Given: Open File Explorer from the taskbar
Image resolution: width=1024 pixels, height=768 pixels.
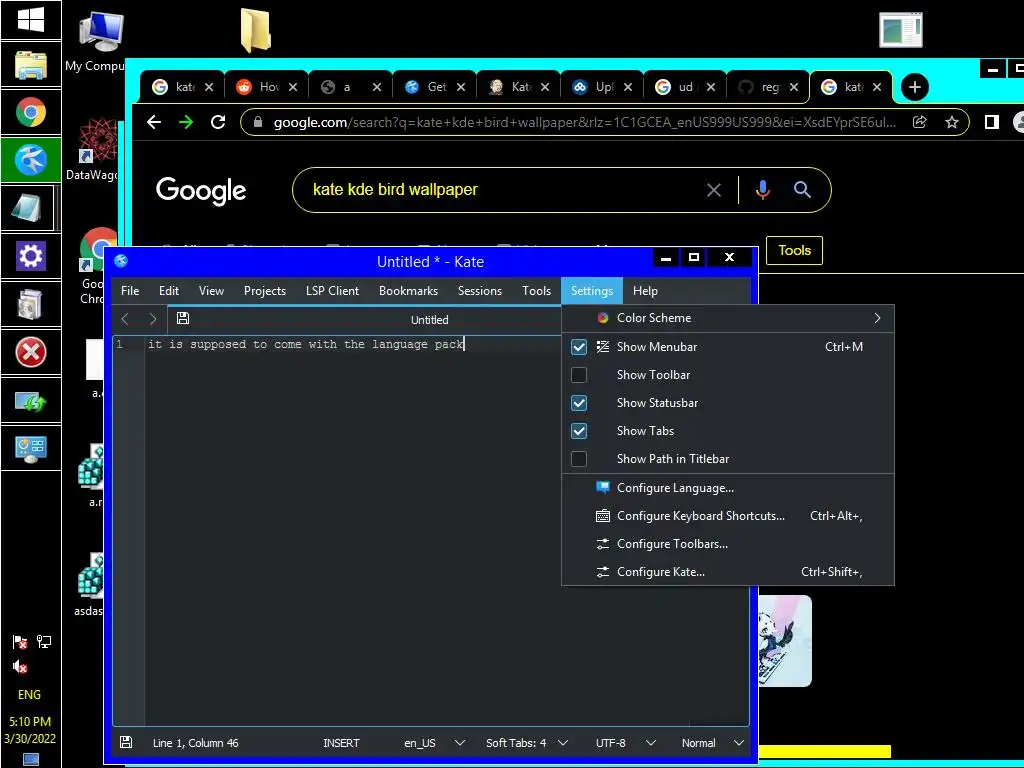Looking at the screenshot, I should [x=31, y=65].
